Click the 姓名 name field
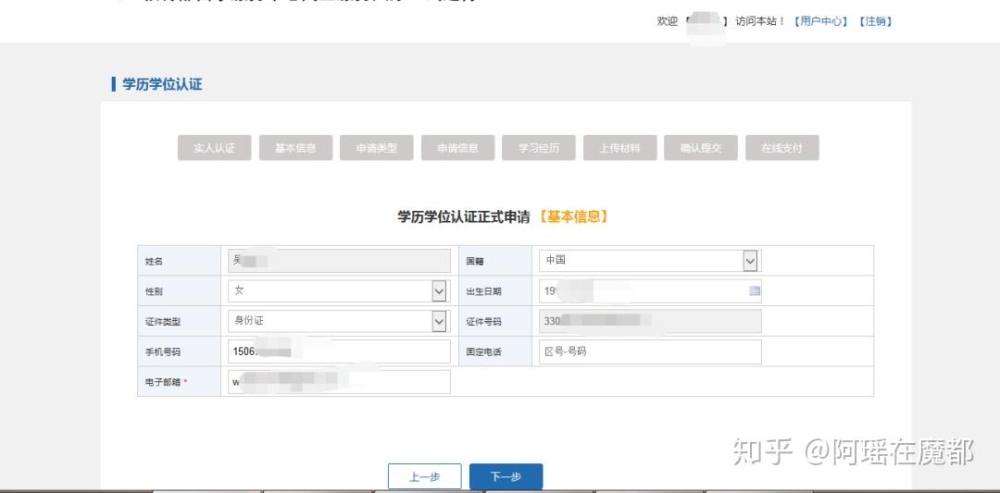The height and width of the screenshot is (493, 1000). [339, 261]
